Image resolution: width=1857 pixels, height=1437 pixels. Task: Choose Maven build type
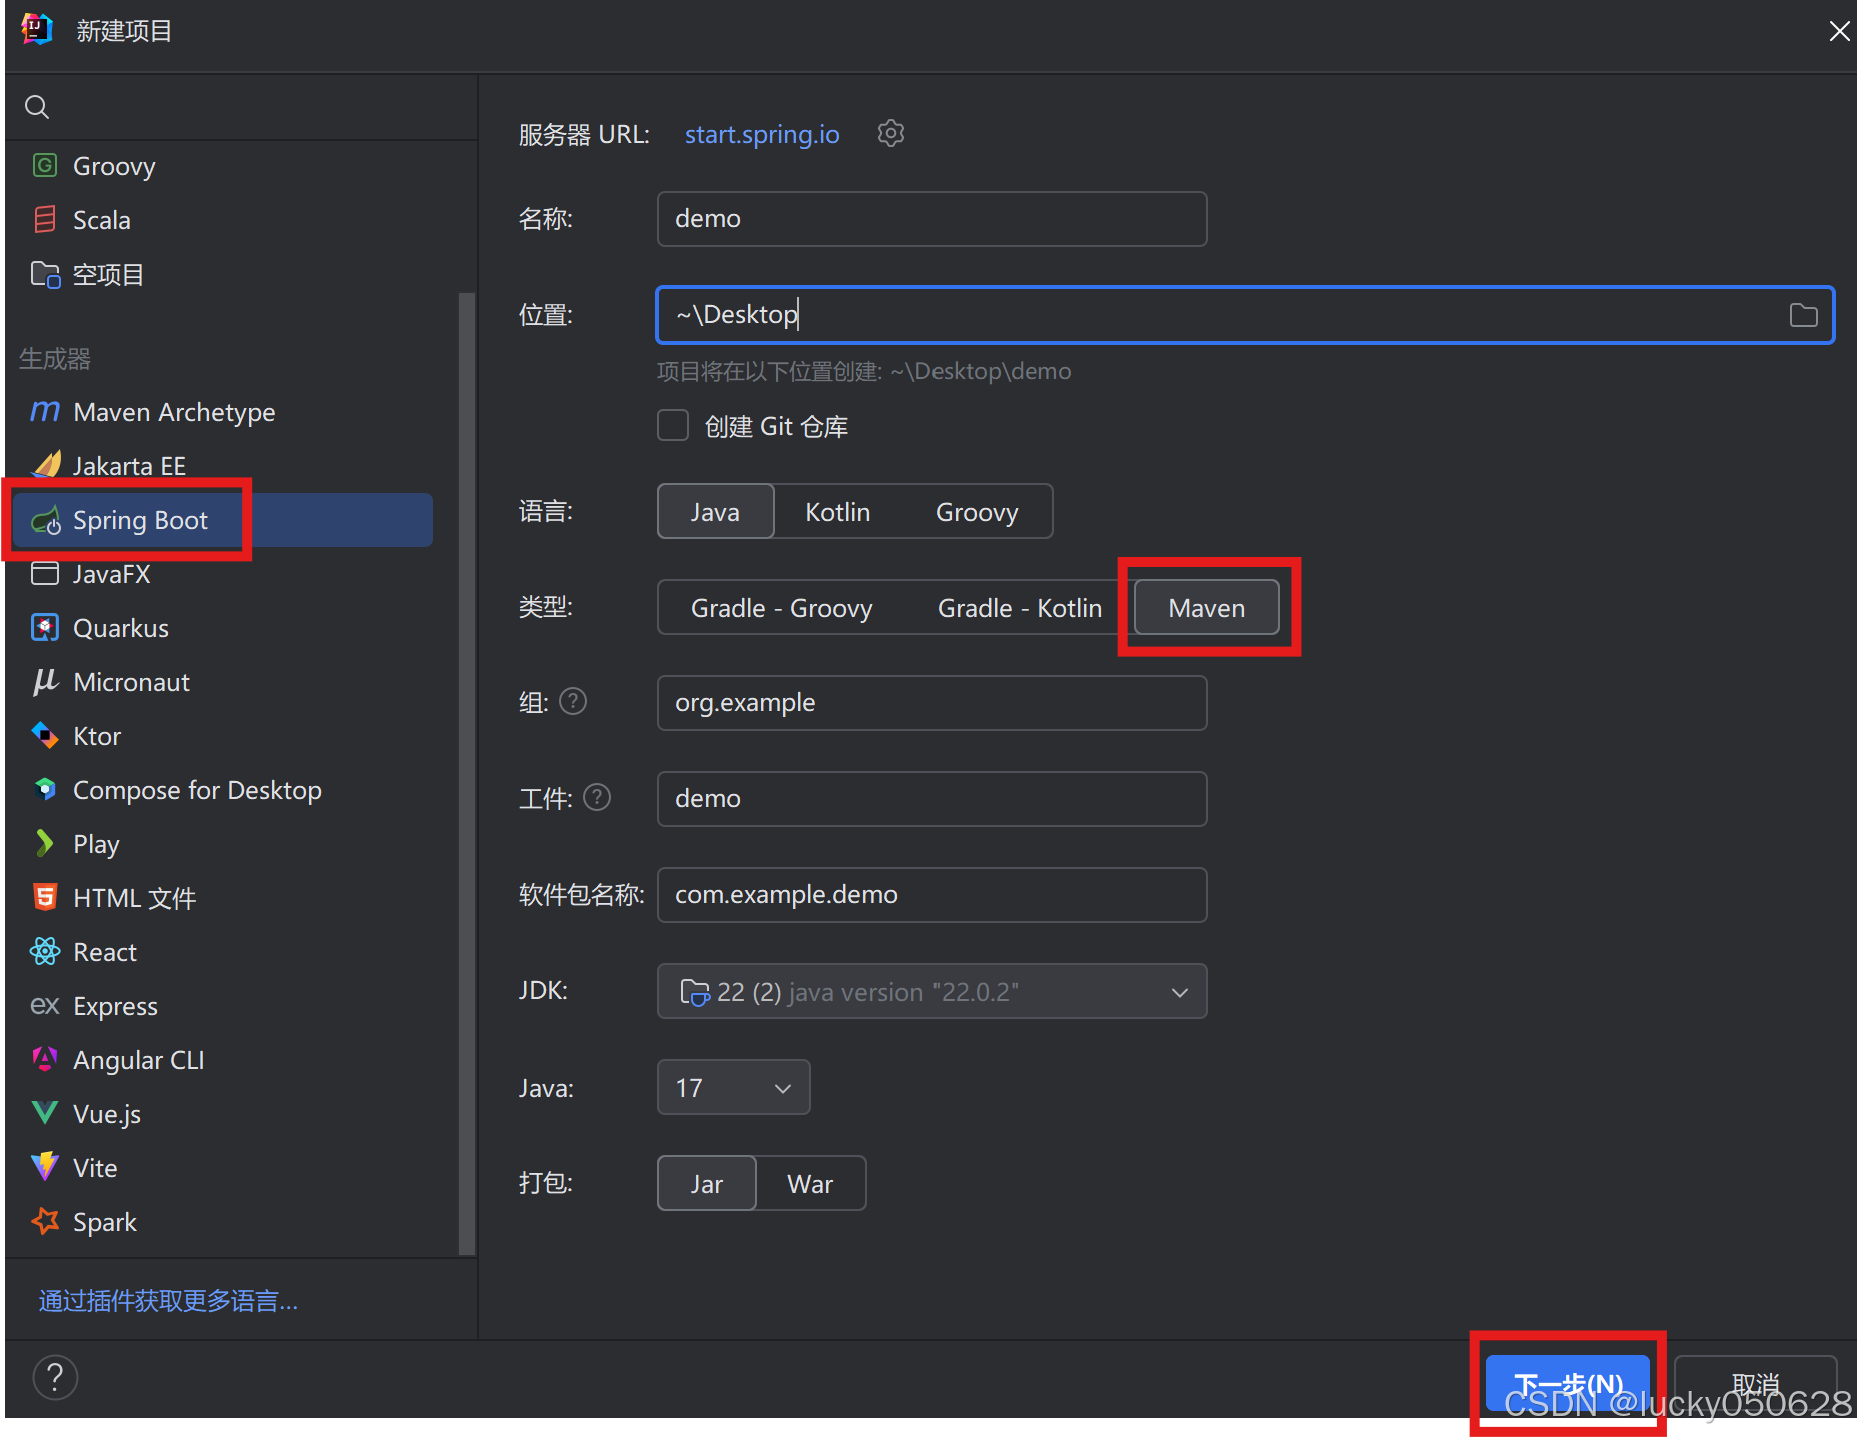click(1207, 607)
